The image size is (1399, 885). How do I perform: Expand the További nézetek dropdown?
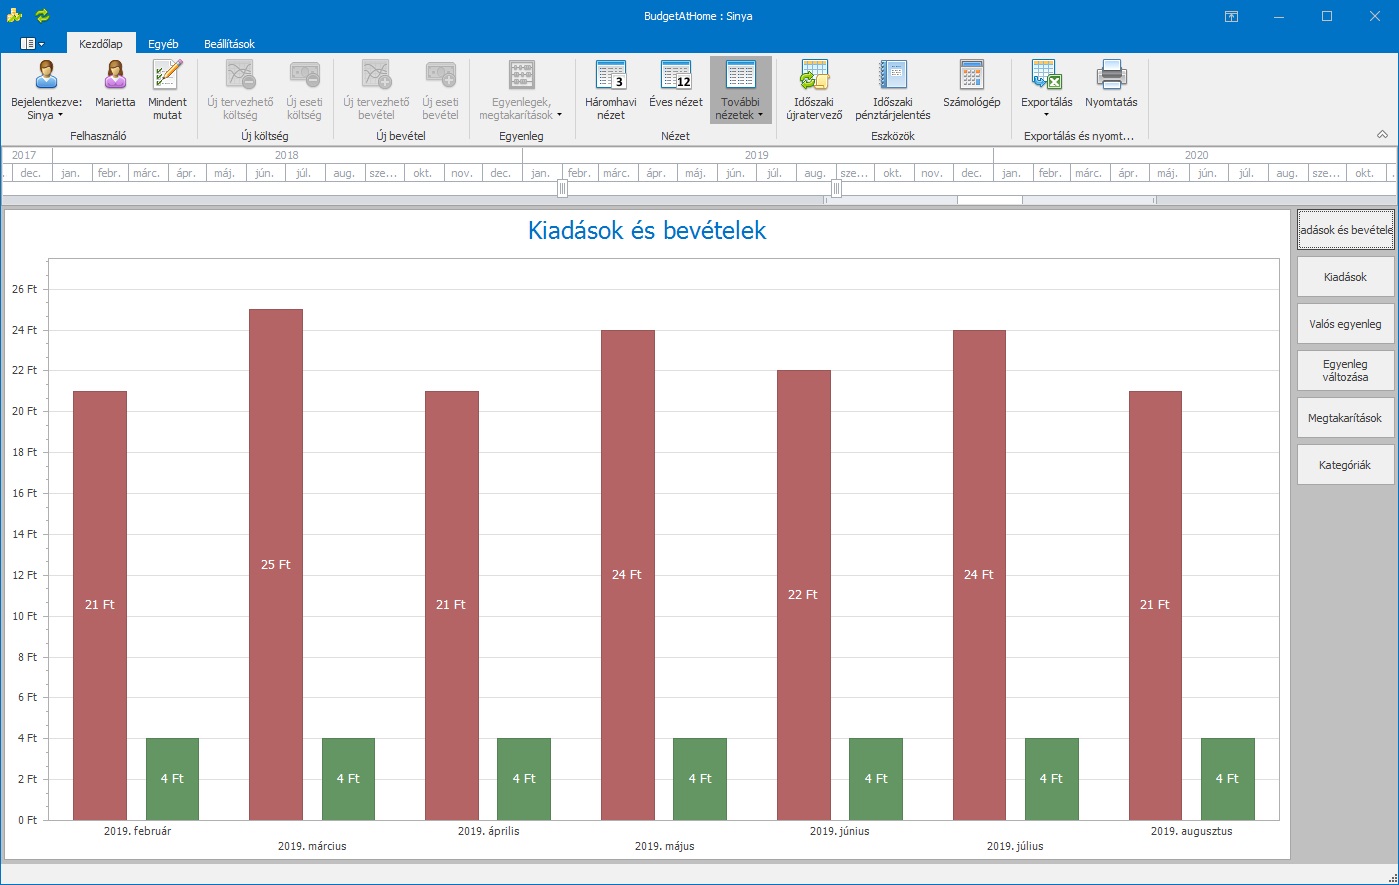click(740, 89)
